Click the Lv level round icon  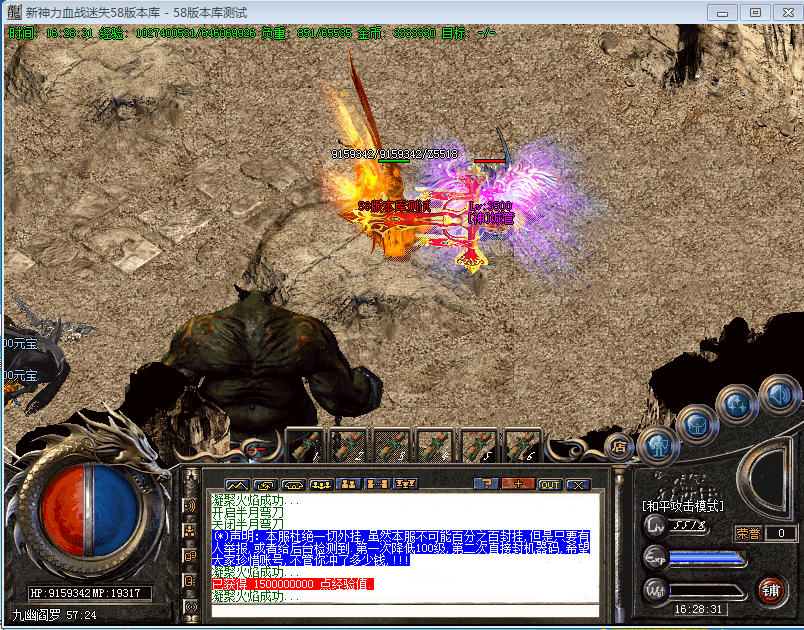click(655, 526)
